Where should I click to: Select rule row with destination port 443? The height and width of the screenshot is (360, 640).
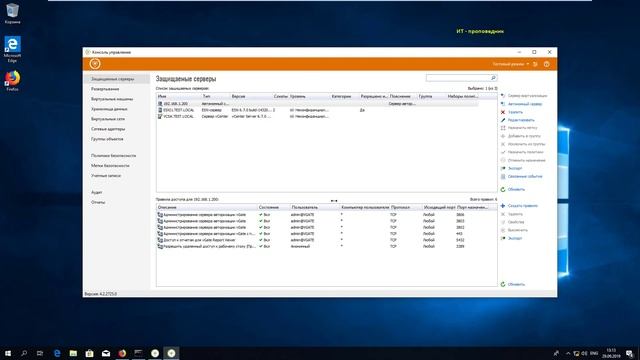pyautogui.click(x=327, y=234)
